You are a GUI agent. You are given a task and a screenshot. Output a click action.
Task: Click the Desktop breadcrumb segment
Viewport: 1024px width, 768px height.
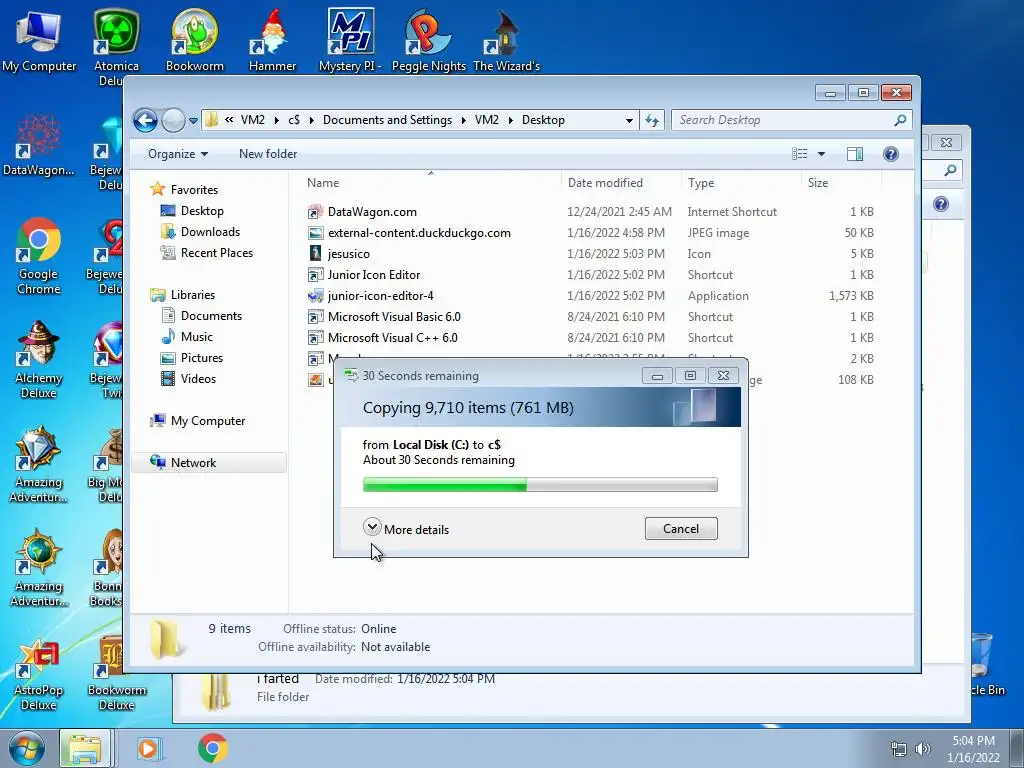point(543,120)
